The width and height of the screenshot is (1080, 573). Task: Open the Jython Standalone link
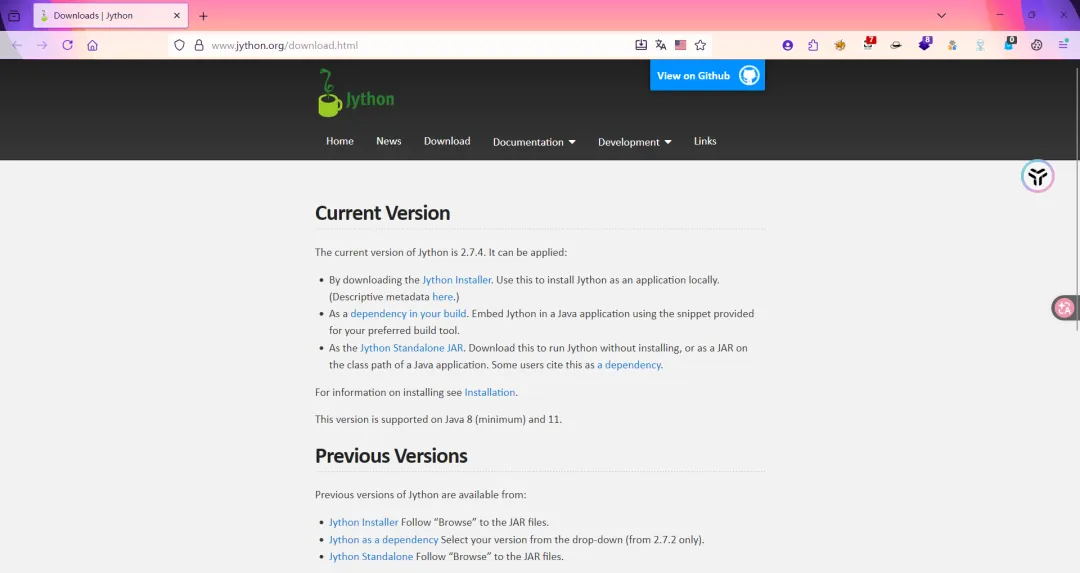coord(371,557)
